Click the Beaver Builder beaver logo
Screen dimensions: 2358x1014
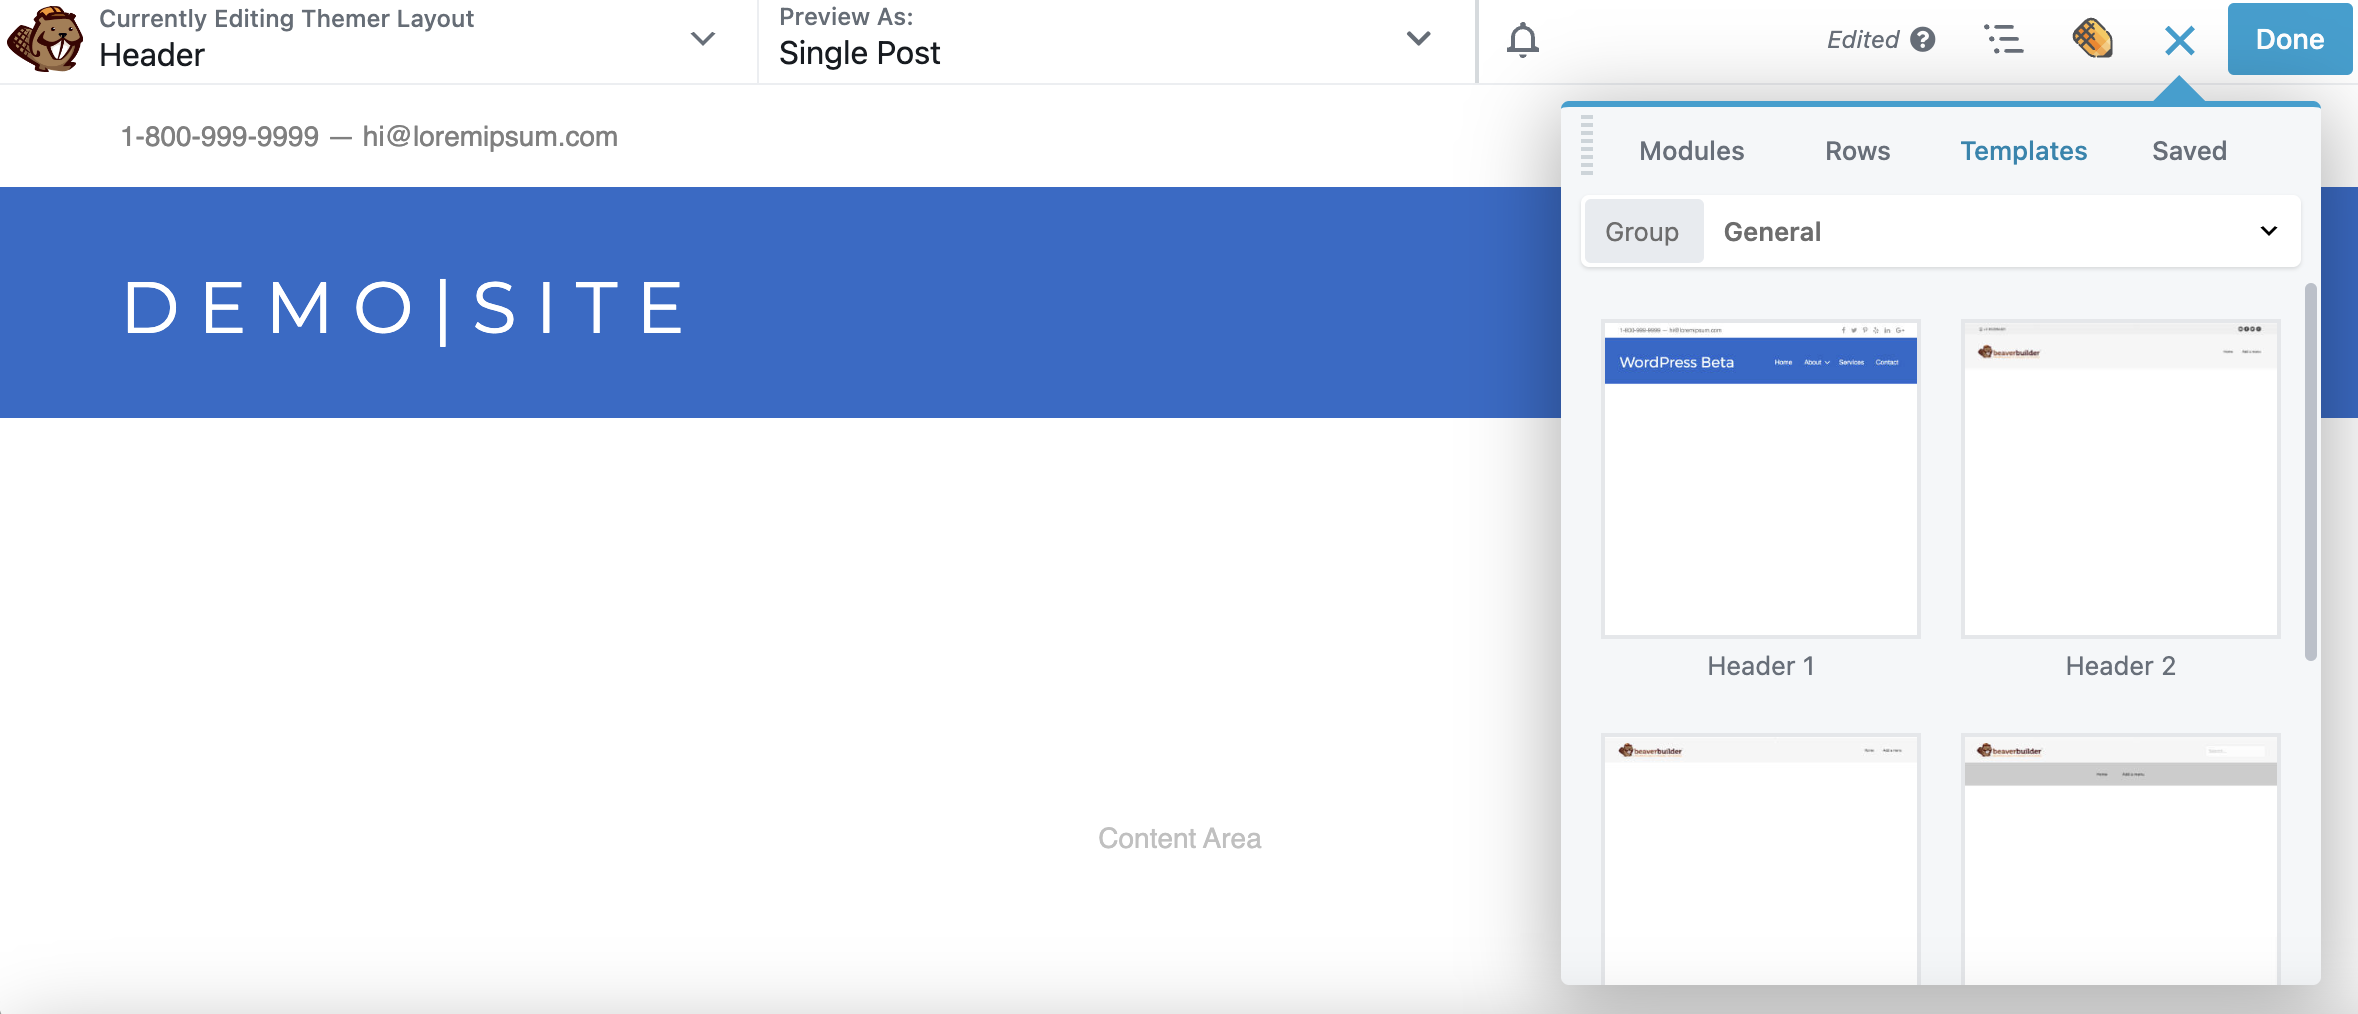(x=46, y=40)
